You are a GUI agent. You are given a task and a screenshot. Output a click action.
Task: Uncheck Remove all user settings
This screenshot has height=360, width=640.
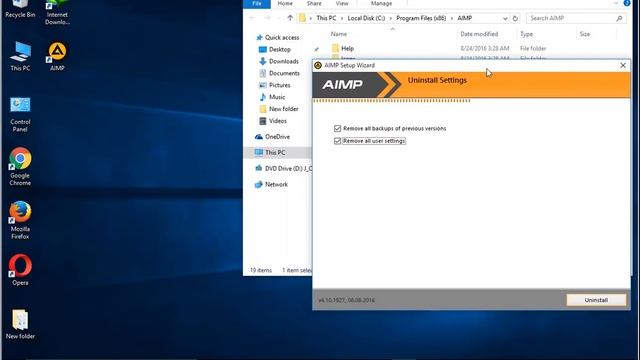point(337,141)
